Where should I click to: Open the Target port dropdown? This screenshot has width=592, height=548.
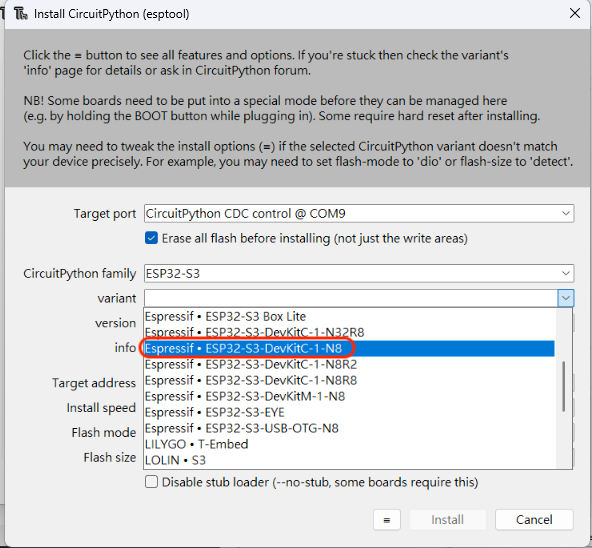point(566,213)
